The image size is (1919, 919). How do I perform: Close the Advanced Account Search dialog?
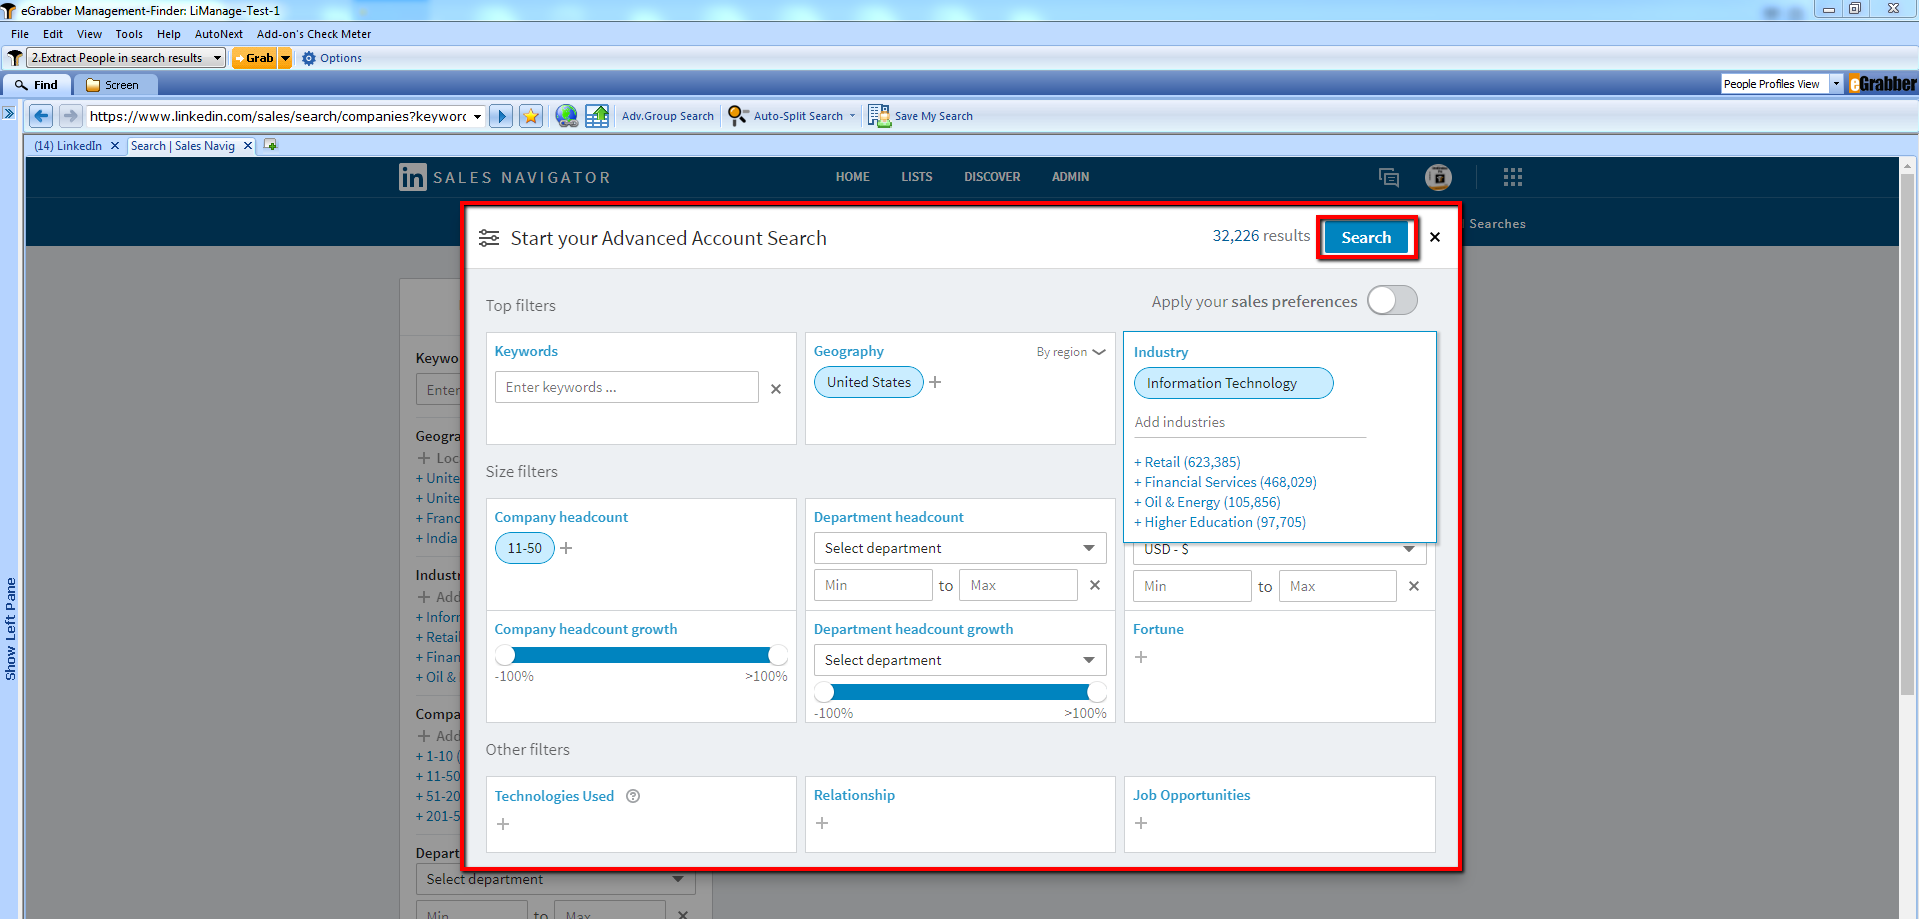point(1435,237)
